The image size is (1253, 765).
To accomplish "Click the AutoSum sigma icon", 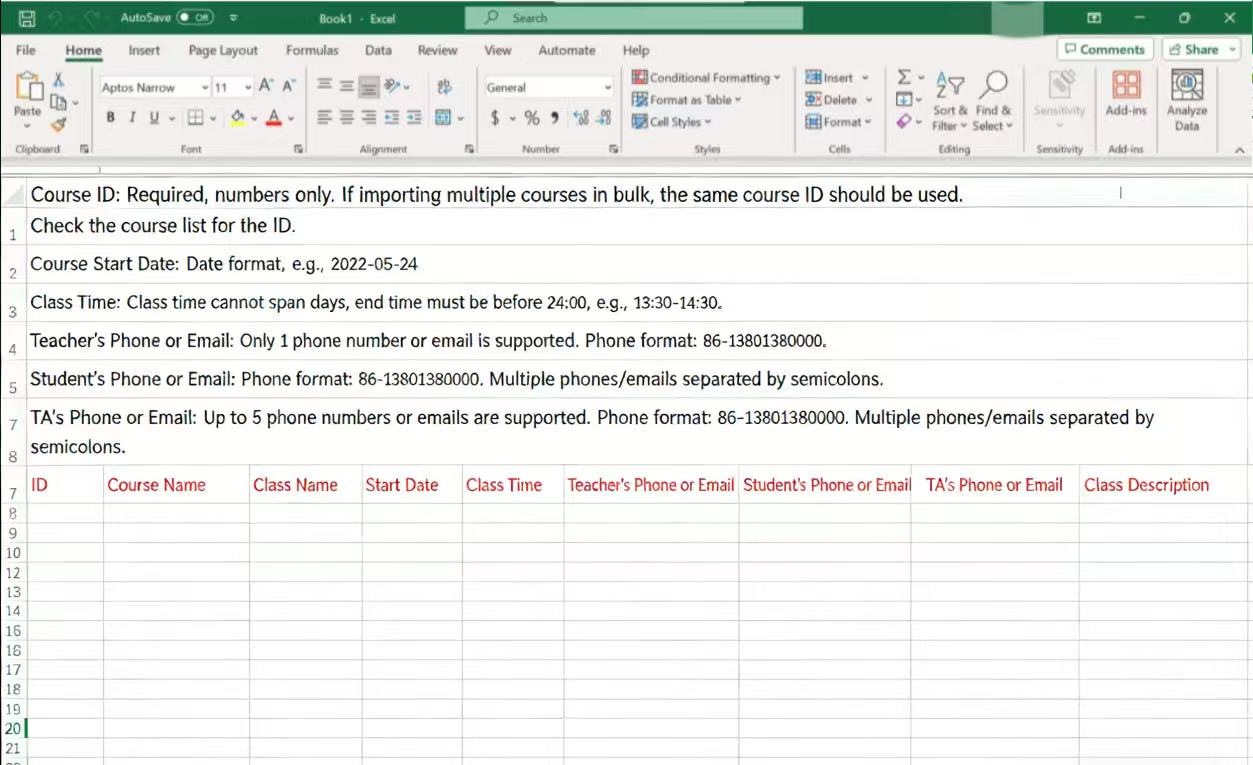I will tap(904, 78).
